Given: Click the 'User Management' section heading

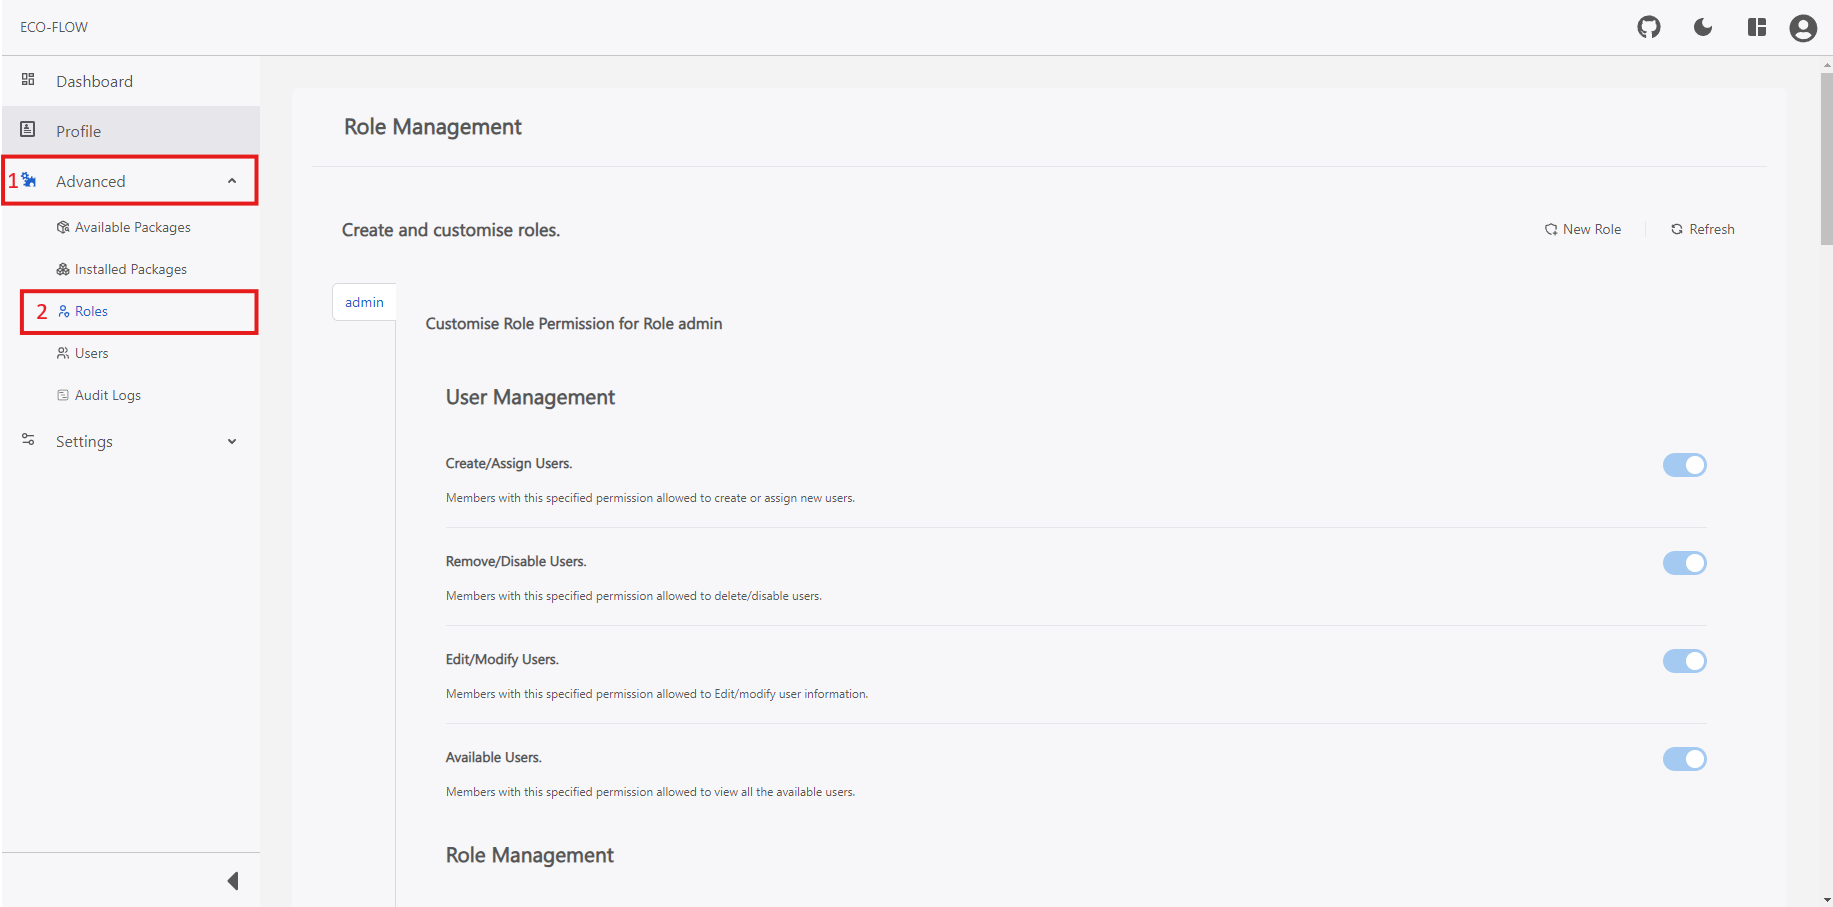Looking at the screenshot, I should pos(530,397).
